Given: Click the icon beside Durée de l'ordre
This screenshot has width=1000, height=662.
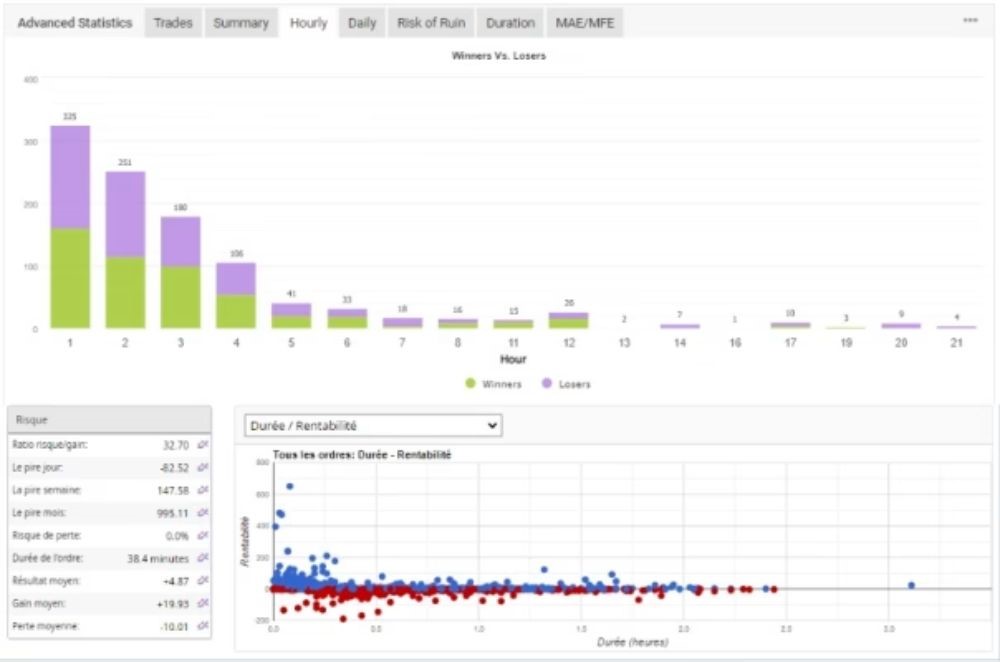Looking at the screenshot, I should pos(203,558).
